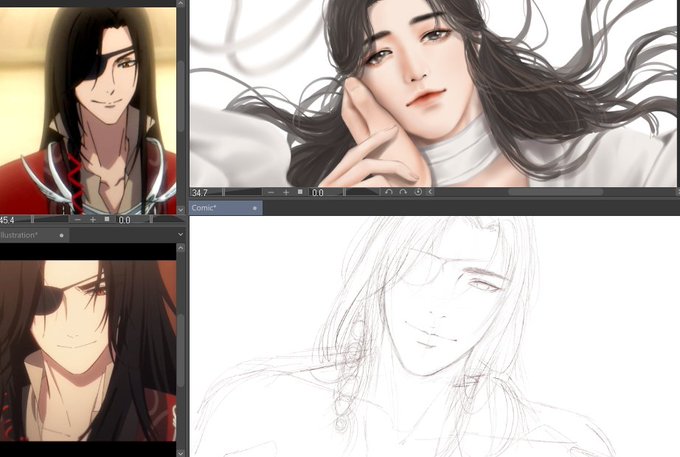Click scroll-down arrow of the Illustration canvas
The image size is (680, 457).
[181, 453]
